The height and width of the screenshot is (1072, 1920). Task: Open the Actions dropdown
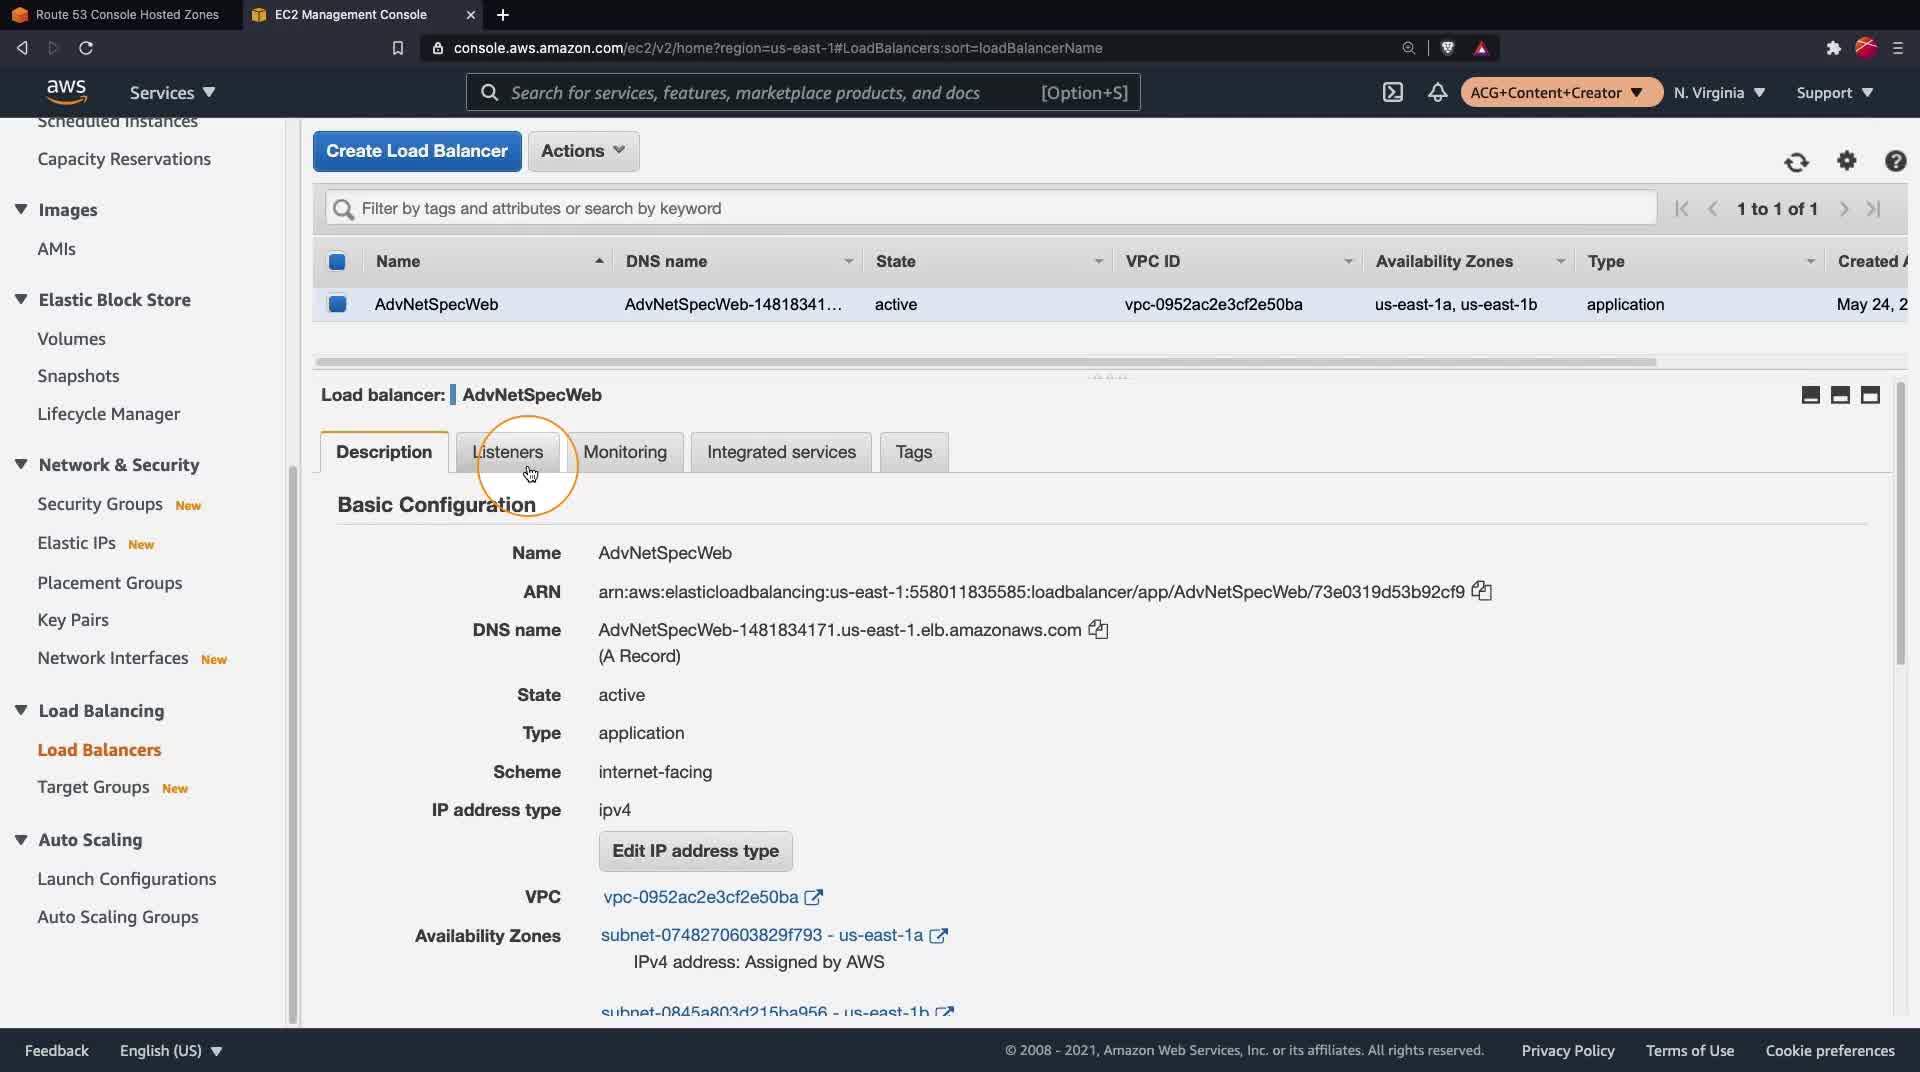point(583,151)
